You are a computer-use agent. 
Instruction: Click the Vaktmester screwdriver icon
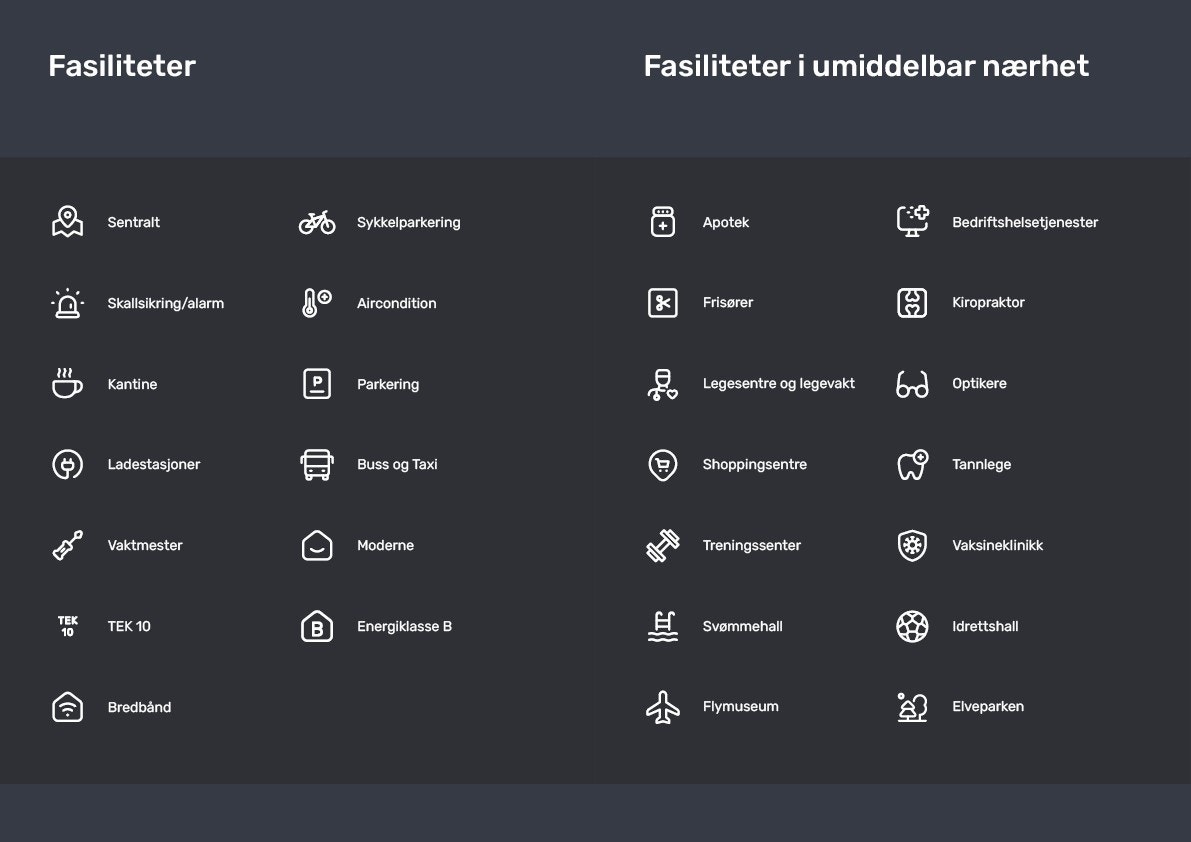tap(68, 545)
